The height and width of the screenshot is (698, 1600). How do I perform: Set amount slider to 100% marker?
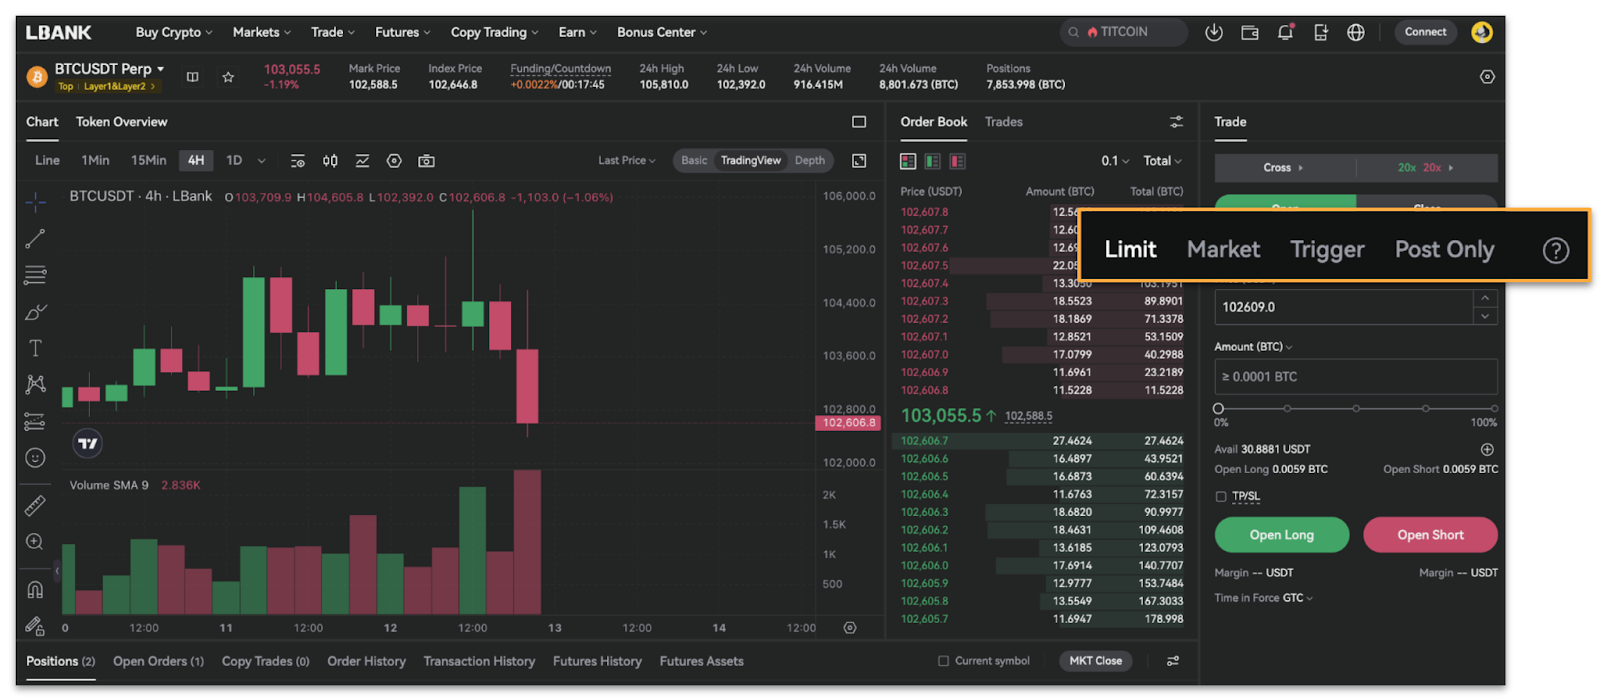pyautogui.click(x=1494, y=409)
